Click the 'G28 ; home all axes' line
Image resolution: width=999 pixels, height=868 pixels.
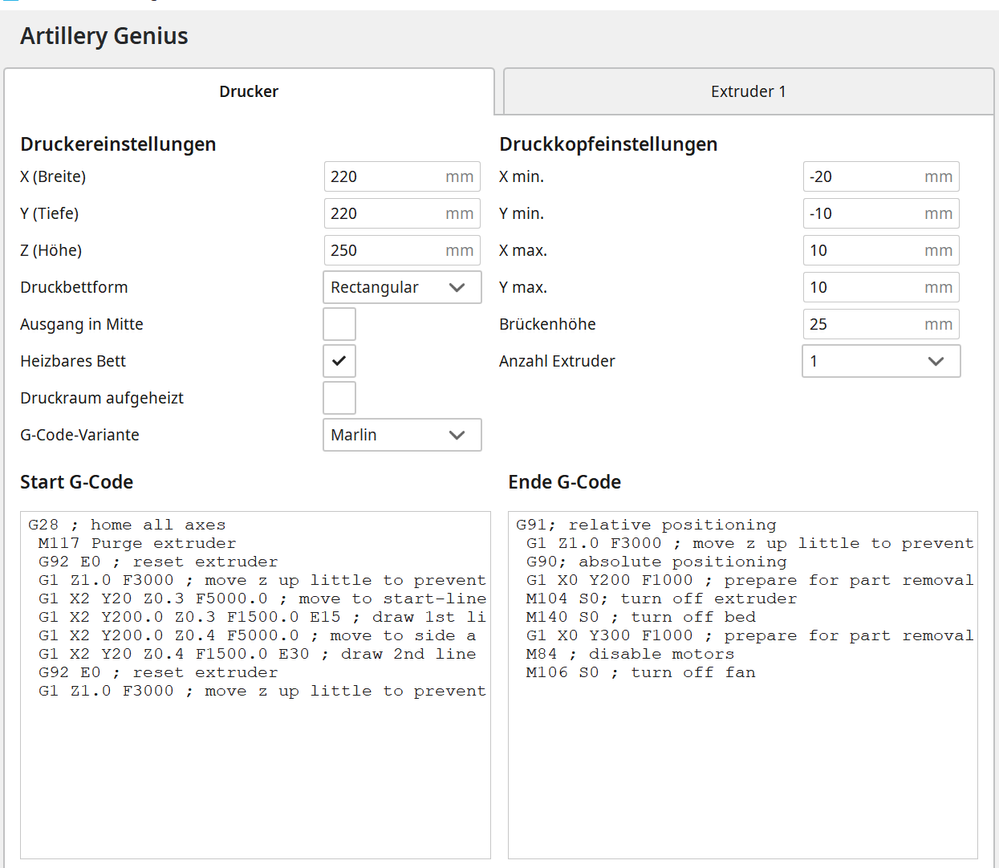pyautogui.click(x=127, y=525)
